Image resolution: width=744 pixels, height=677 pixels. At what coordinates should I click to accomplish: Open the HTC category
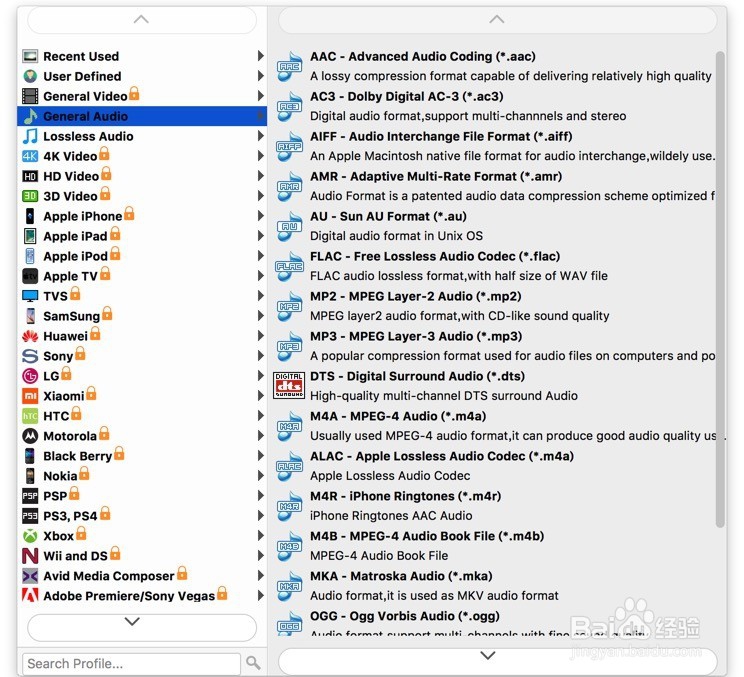click(x=142, y=416)
